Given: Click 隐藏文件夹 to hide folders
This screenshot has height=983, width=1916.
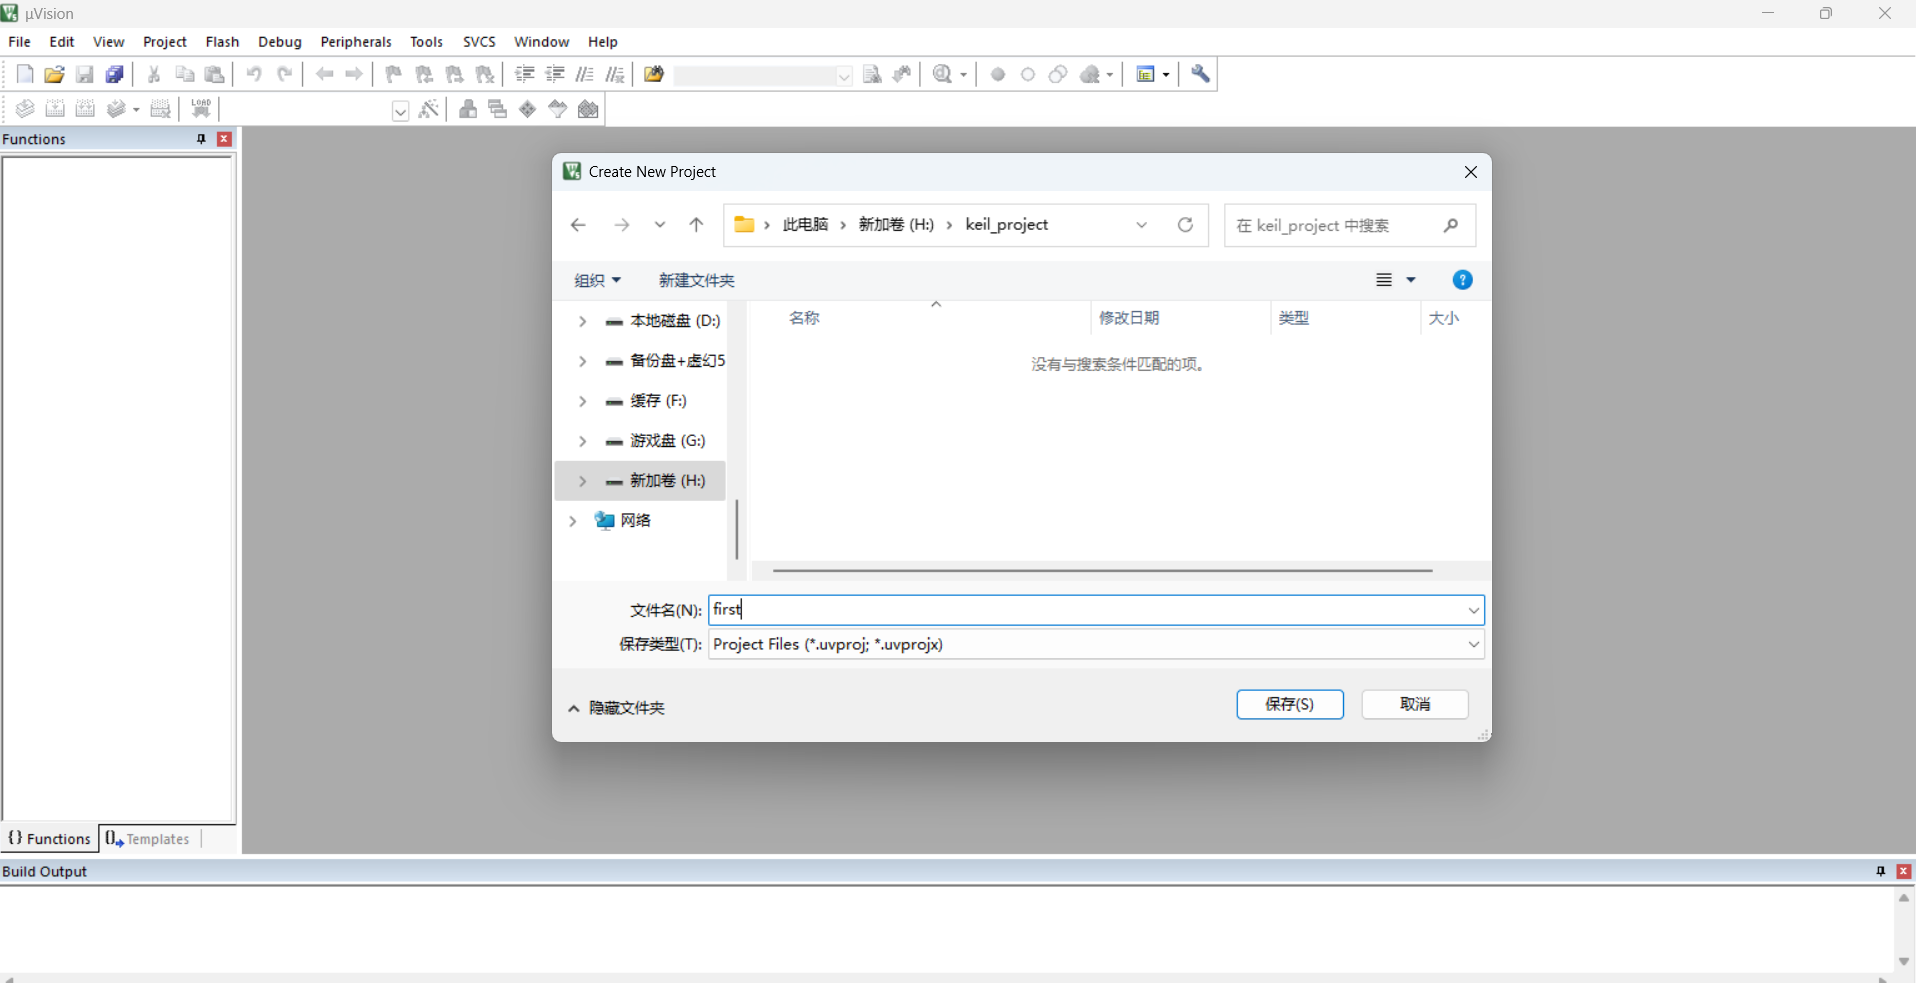Looking at the screenshot, I should tap(616, 708).
